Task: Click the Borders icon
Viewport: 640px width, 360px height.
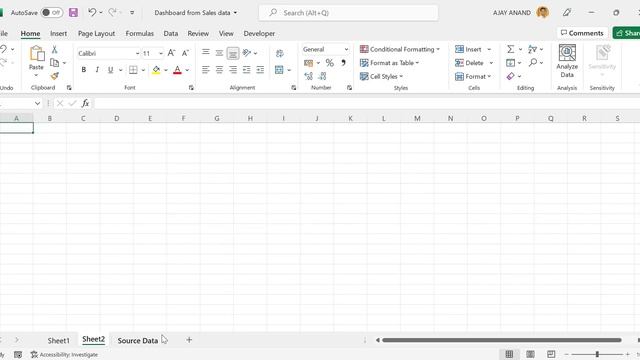Action: point(133,70)
